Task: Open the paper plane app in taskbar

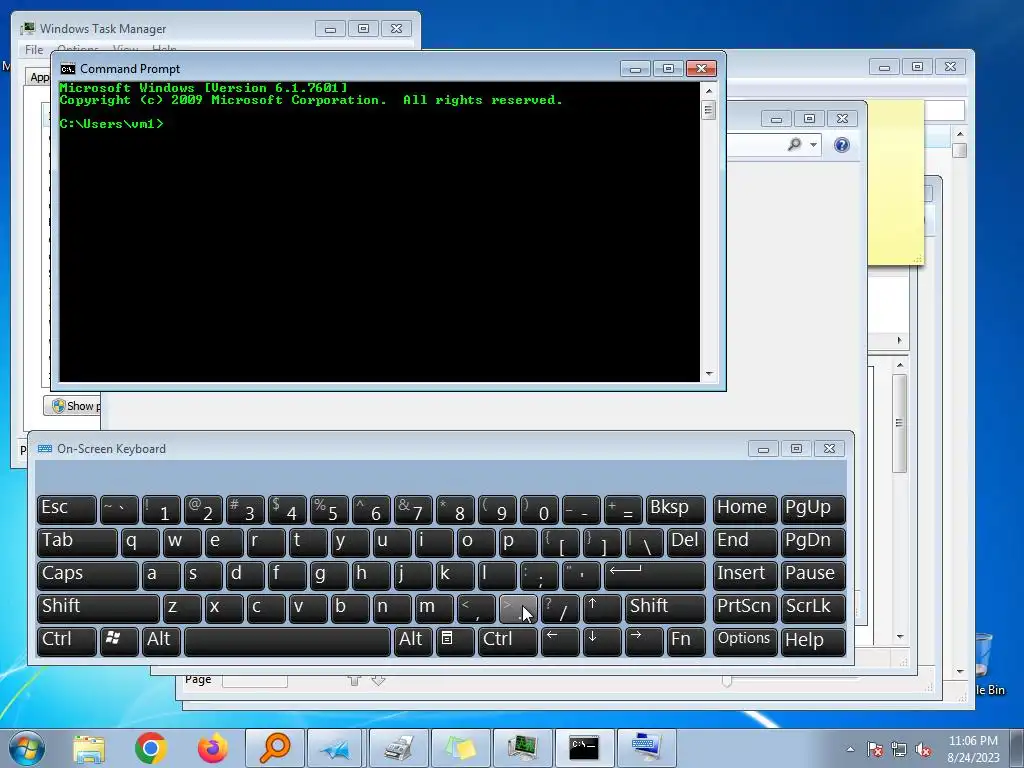Action: tap(336, 748)
